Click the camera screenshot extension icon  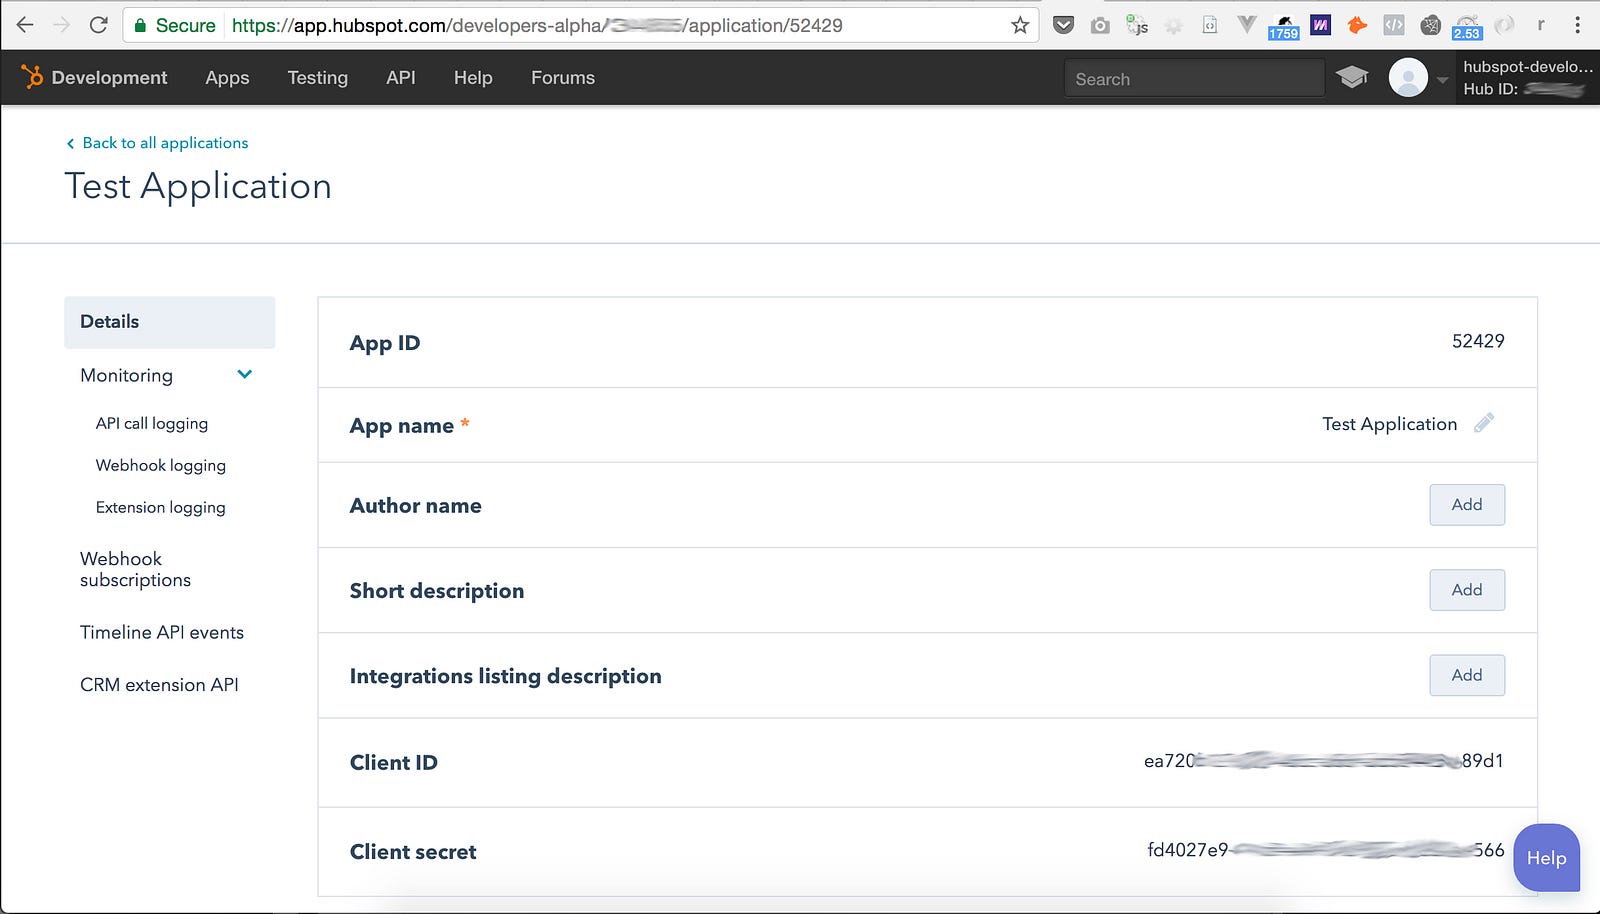tap(1100, 25)
